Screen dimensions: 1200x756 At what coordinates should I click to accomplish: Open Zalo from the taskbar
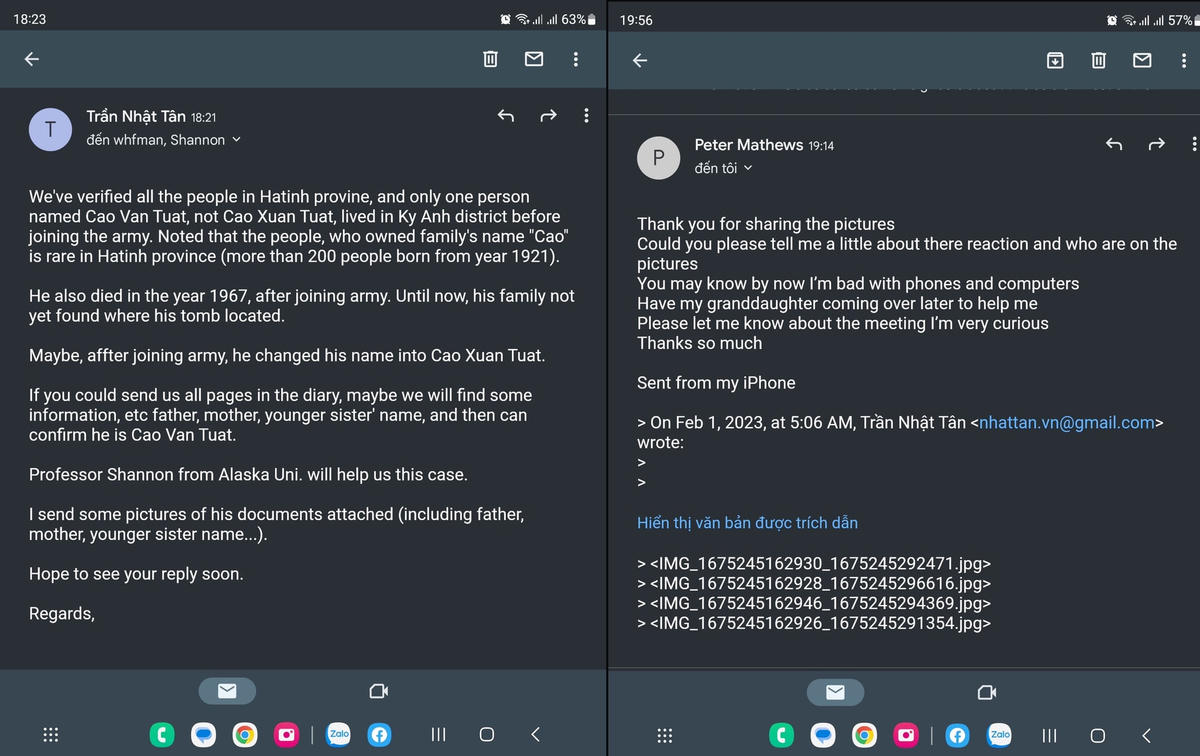coord(338,735)
